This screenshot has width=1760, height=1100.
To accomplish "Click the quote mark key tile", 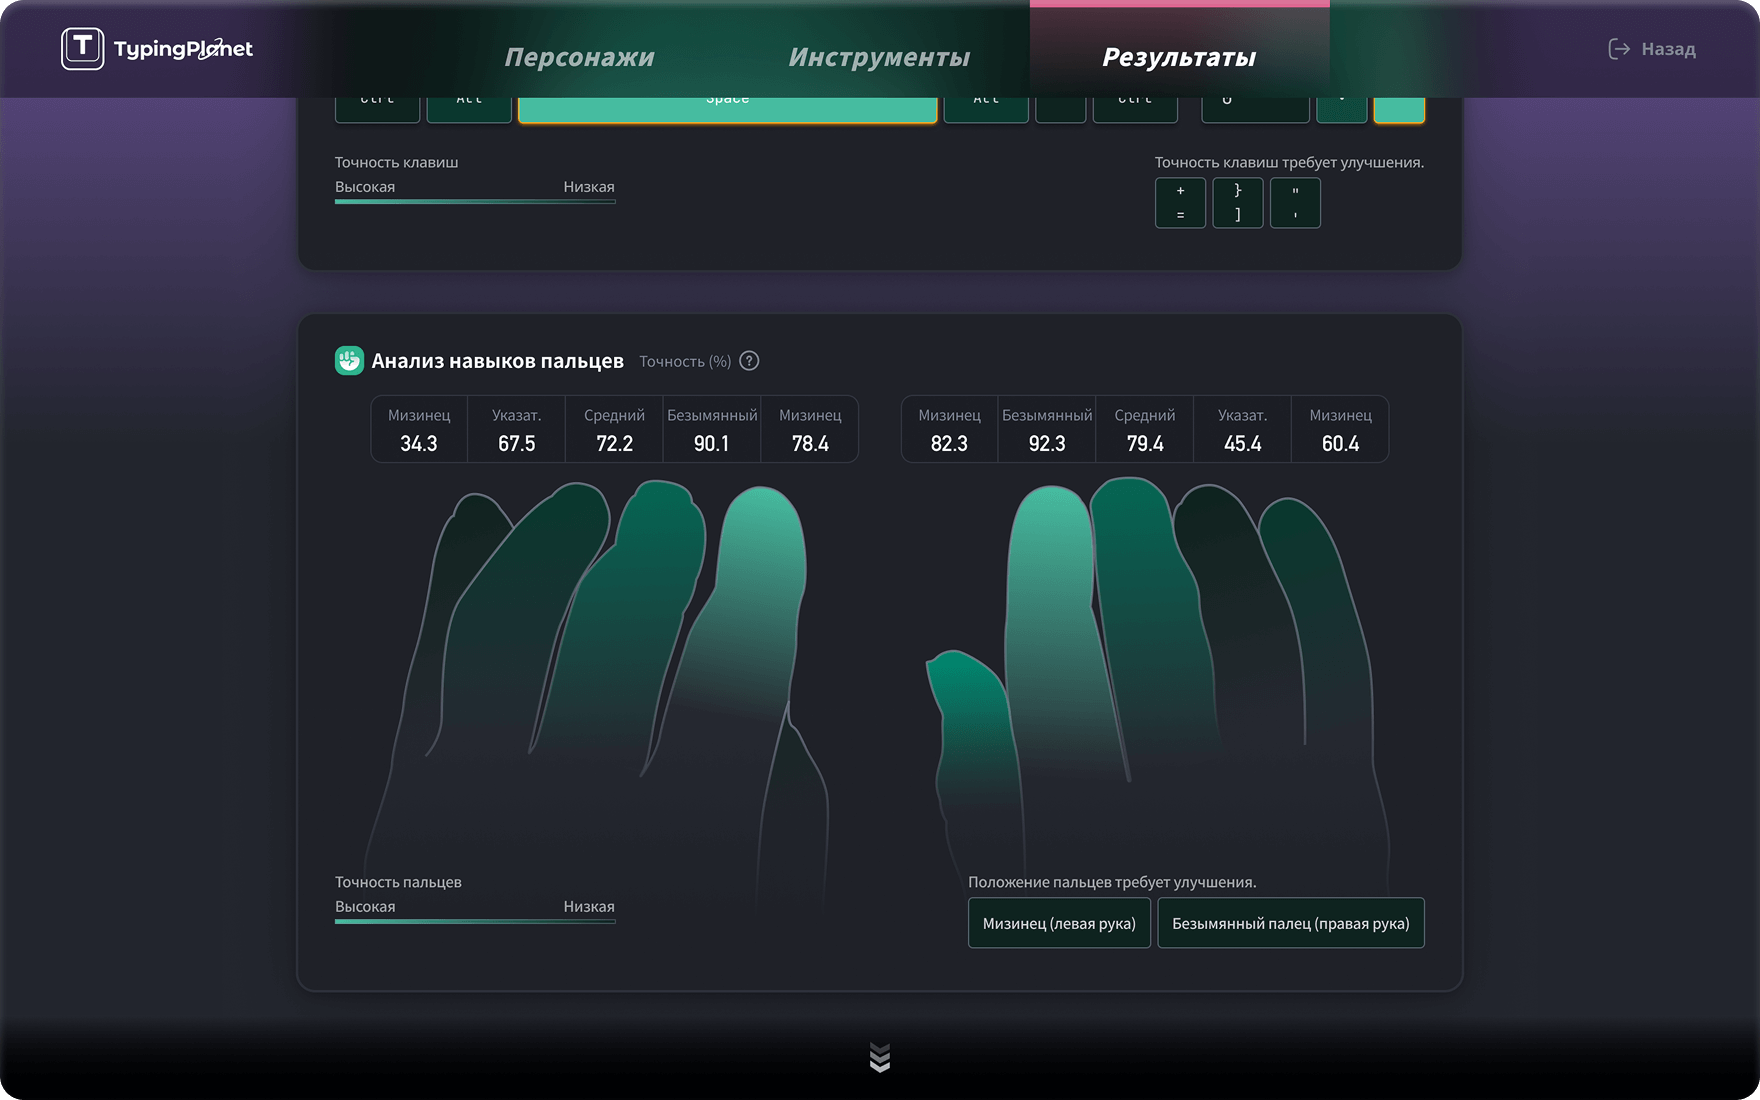I will pos(1295,203).
